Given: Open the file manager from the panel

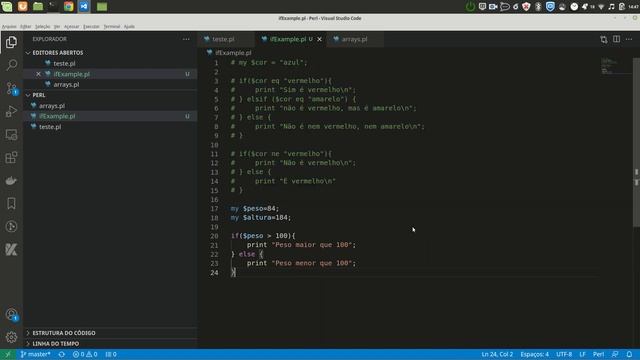Looking at the screenshot, I should 38,7.
